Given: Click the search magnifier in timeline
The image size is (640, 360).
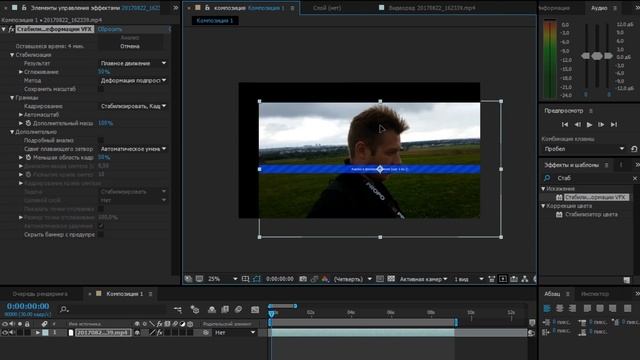Looking at the screenshot, I should [64, 310].
